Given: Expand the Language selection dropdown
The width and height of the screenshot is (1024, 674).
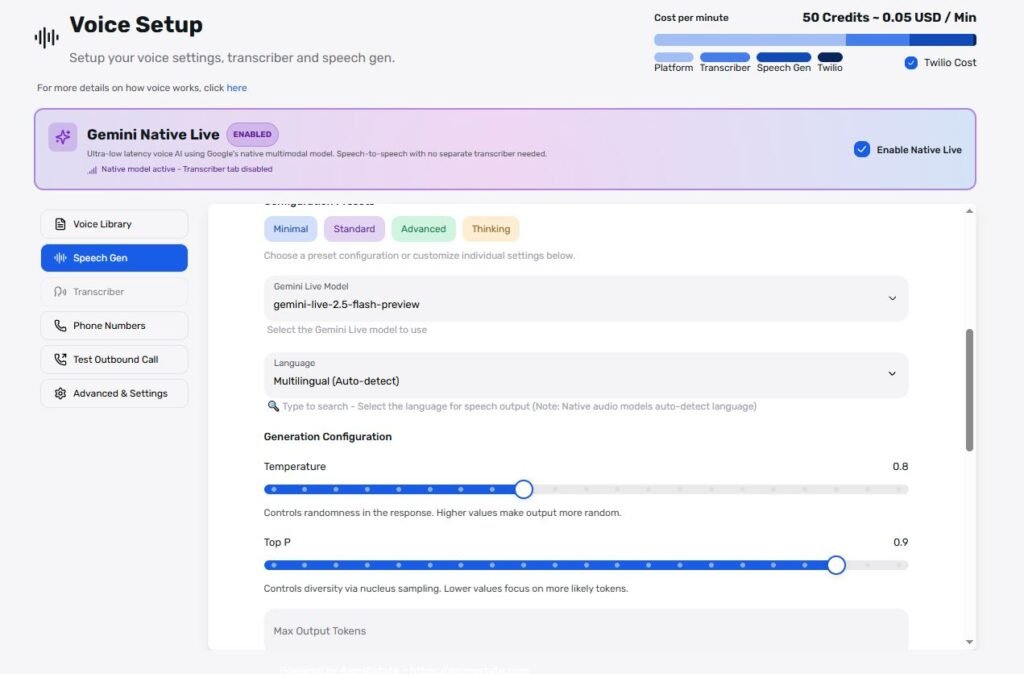Looking at the screenshot, I should pos(891,374).
